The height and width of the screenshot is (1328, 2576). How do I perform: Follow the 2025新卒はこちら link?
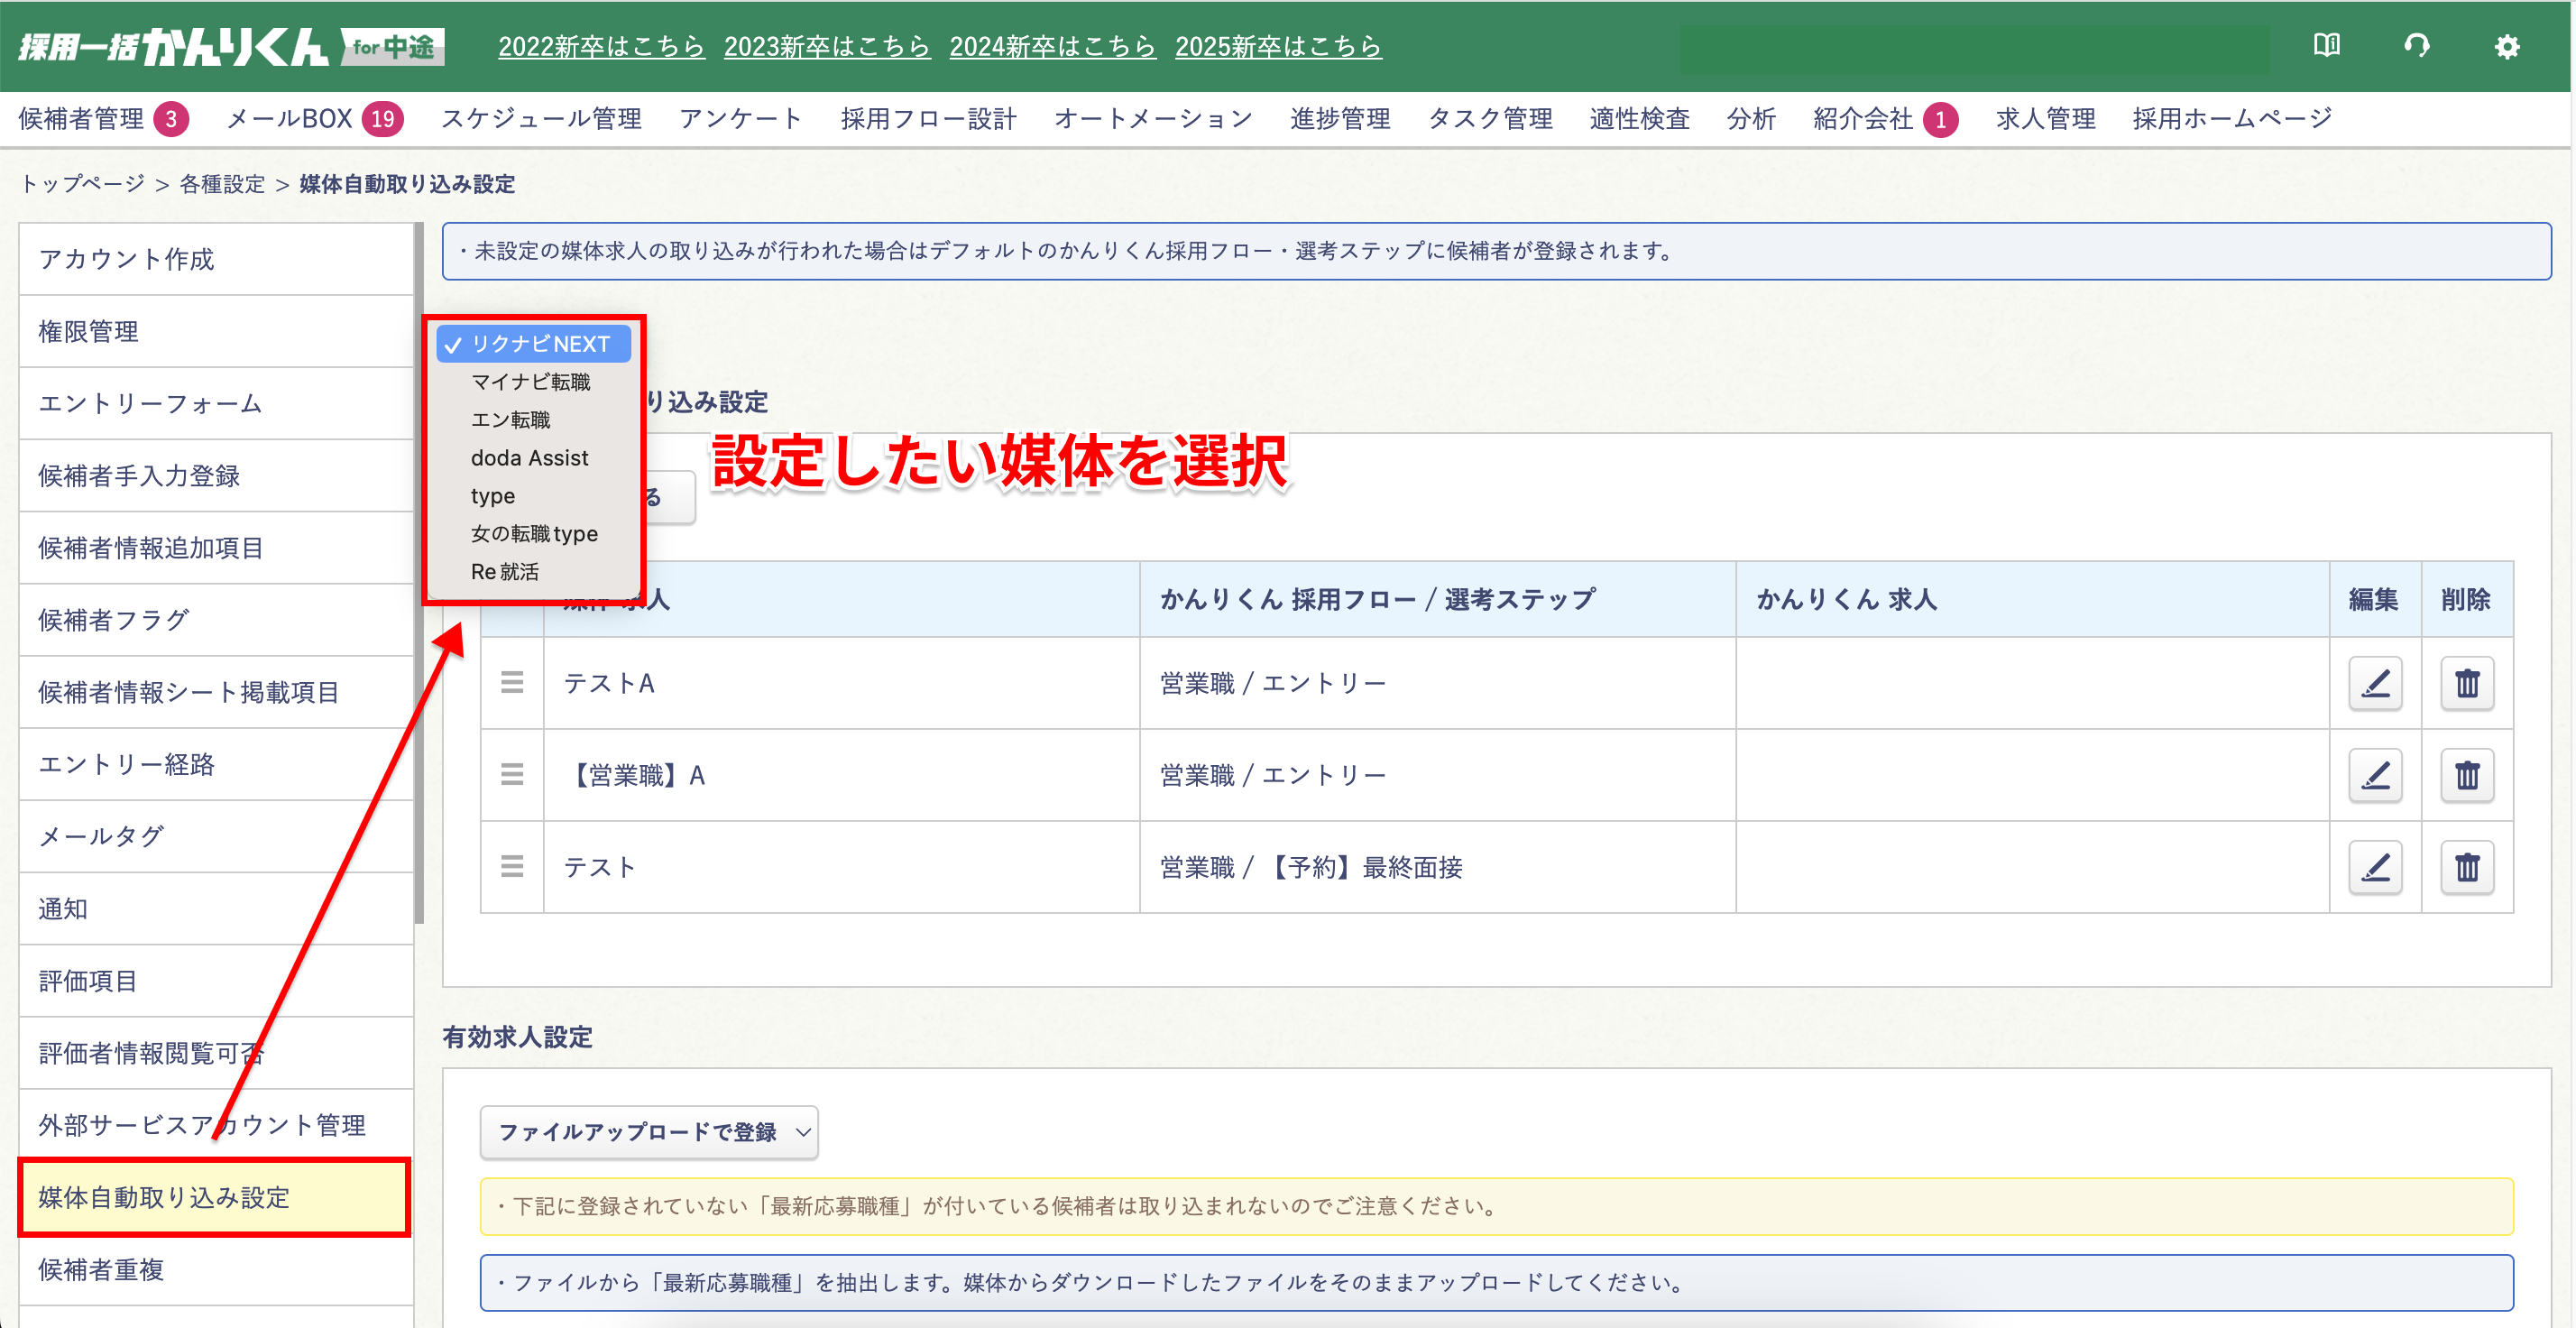point(1279,46)
